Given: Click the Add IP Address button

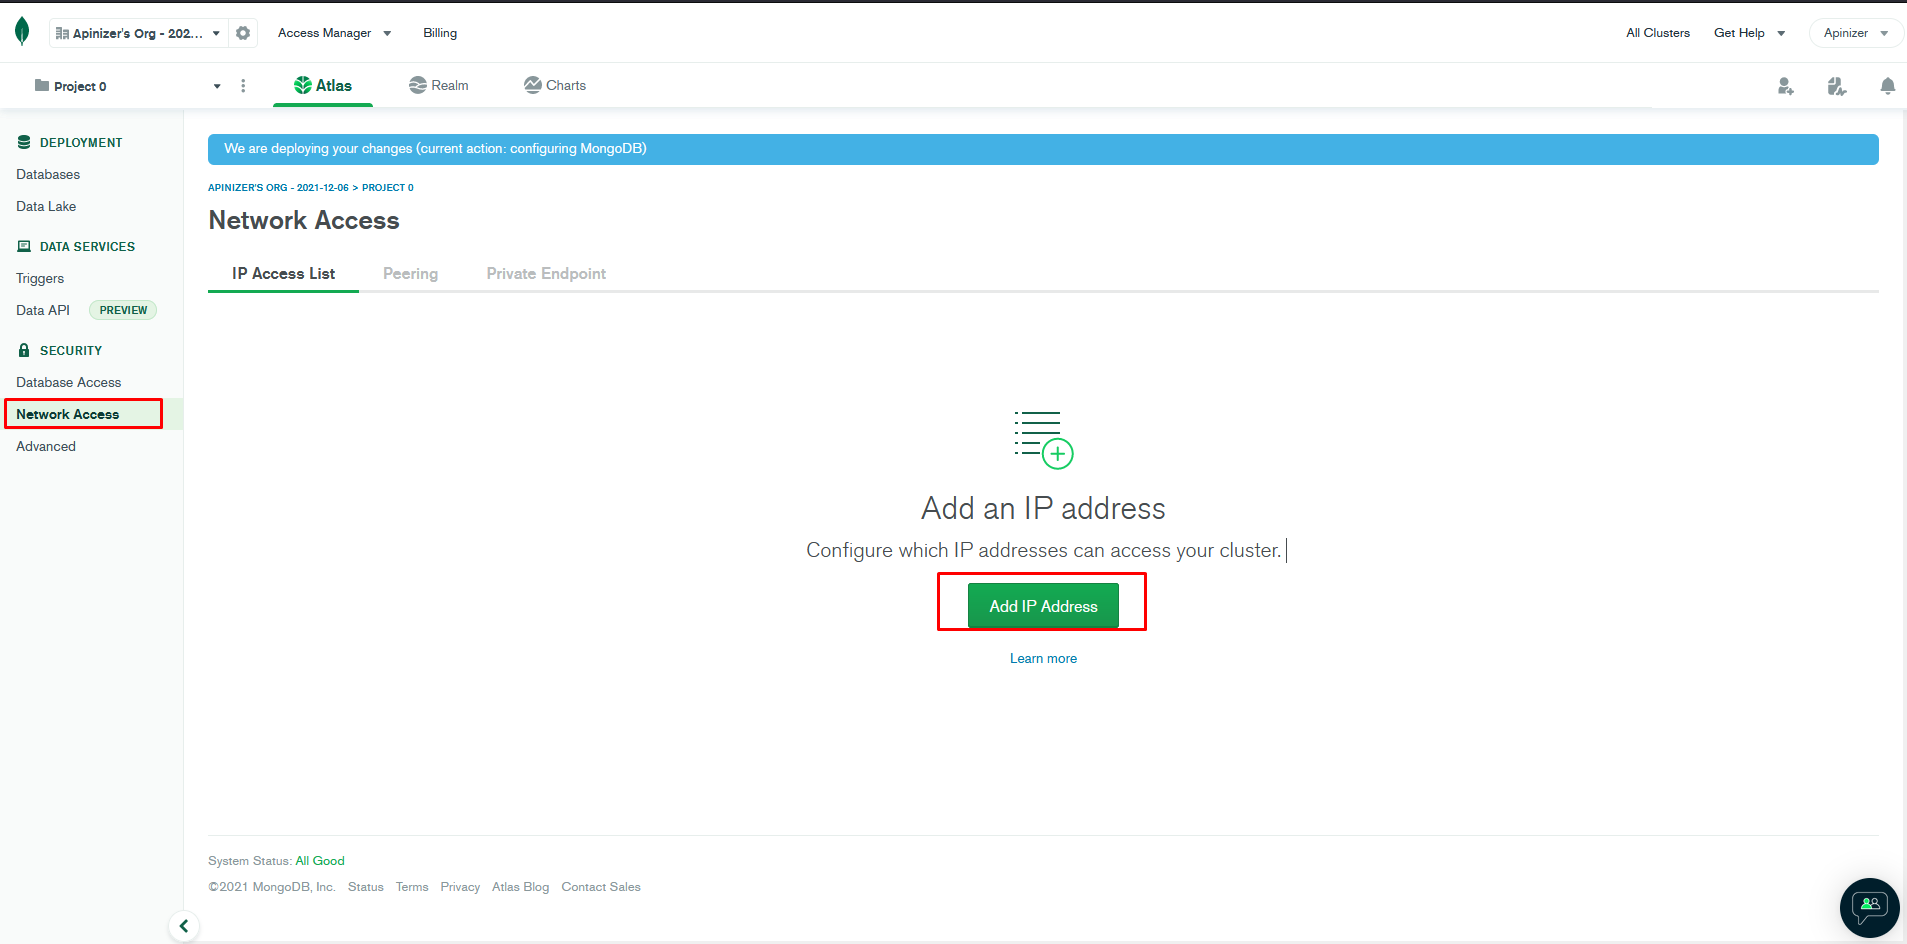Looking at the screenshot, I should 1043,606.
